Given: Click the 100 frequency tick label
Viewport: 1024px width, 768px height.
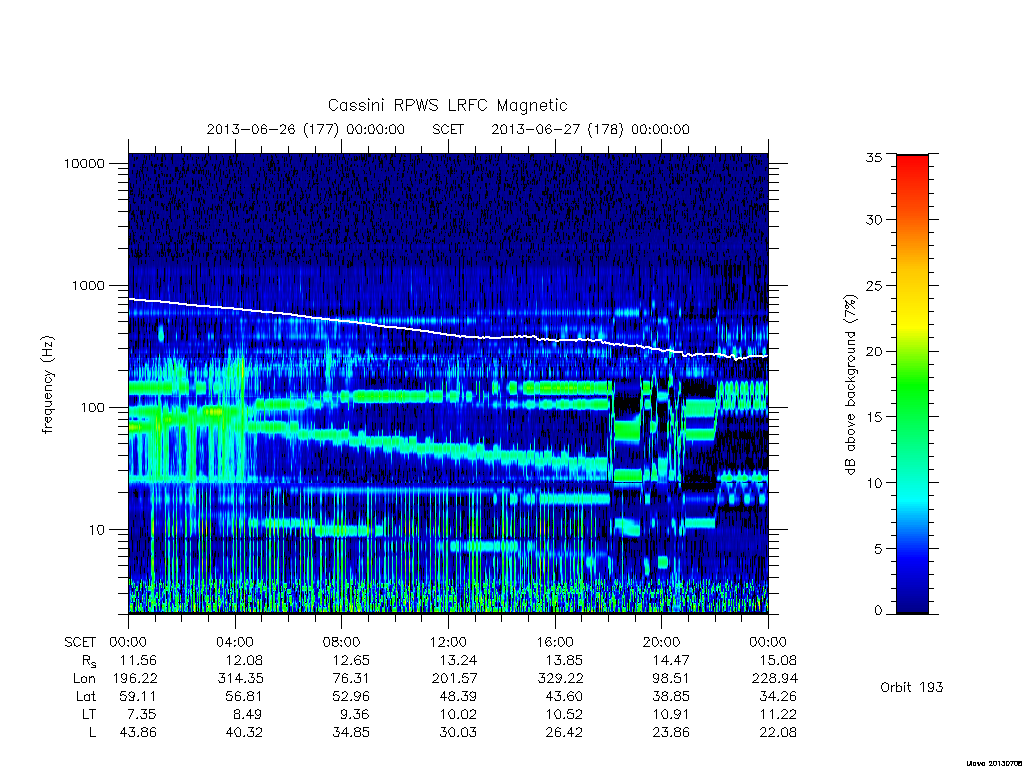Looking at the screenshot, I should (92, 408).
